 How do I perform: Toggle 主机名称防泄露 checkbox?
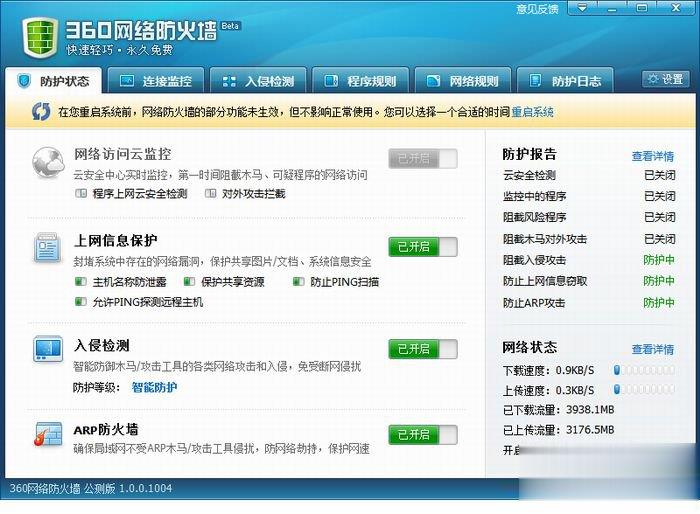pyautogui.click(x=81, y=282)
